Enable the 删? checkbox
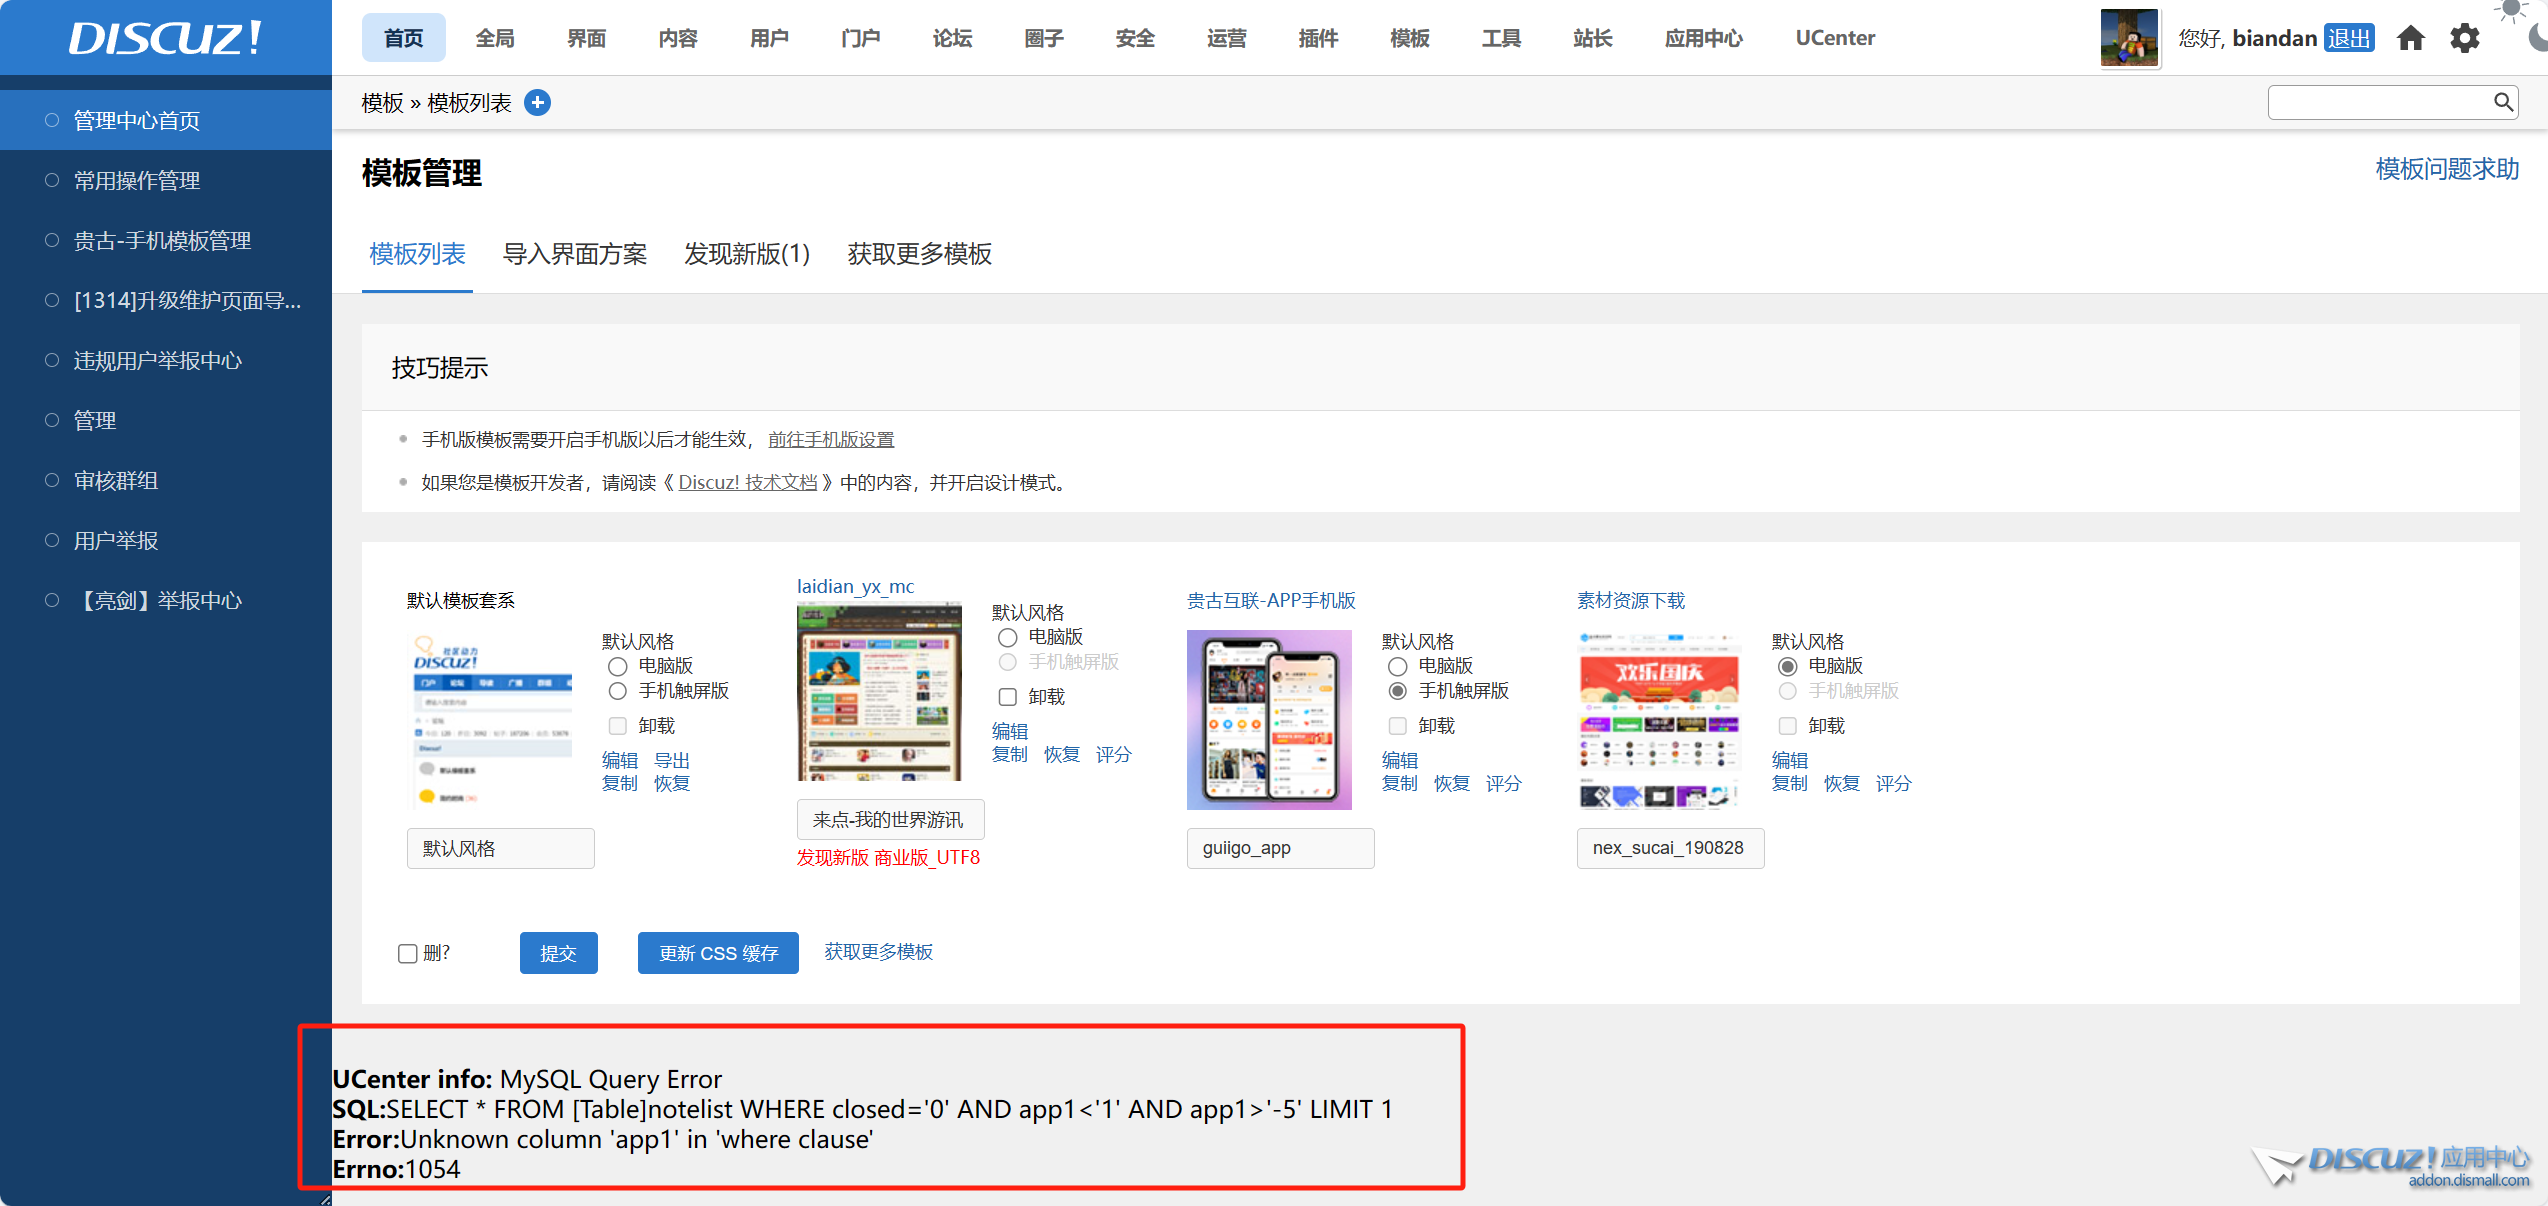 pyautogui.click(x=406, y=953)
